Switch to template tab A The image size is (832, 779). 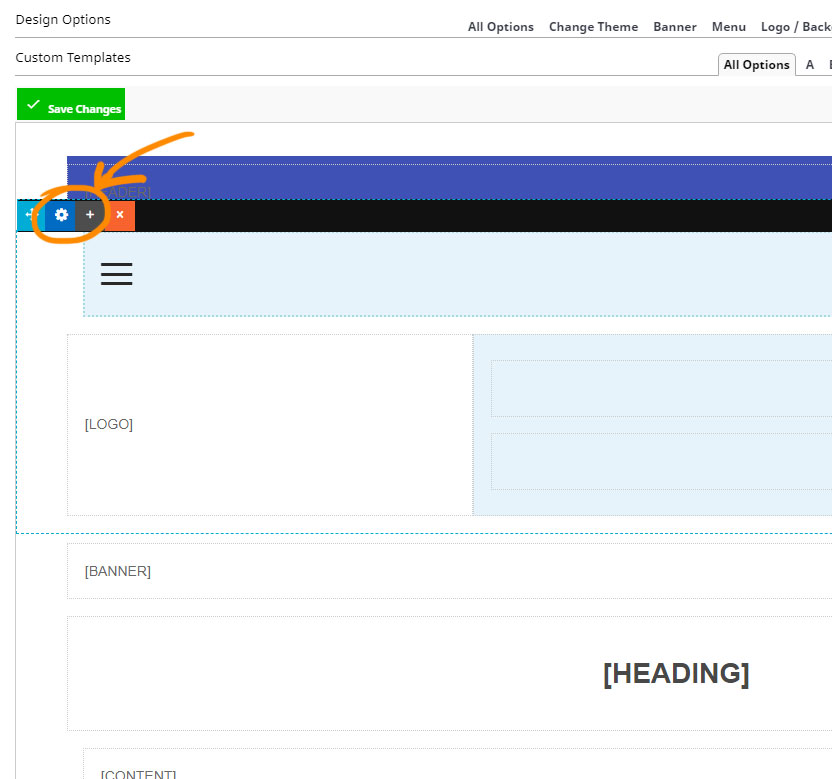coord(810,65)
